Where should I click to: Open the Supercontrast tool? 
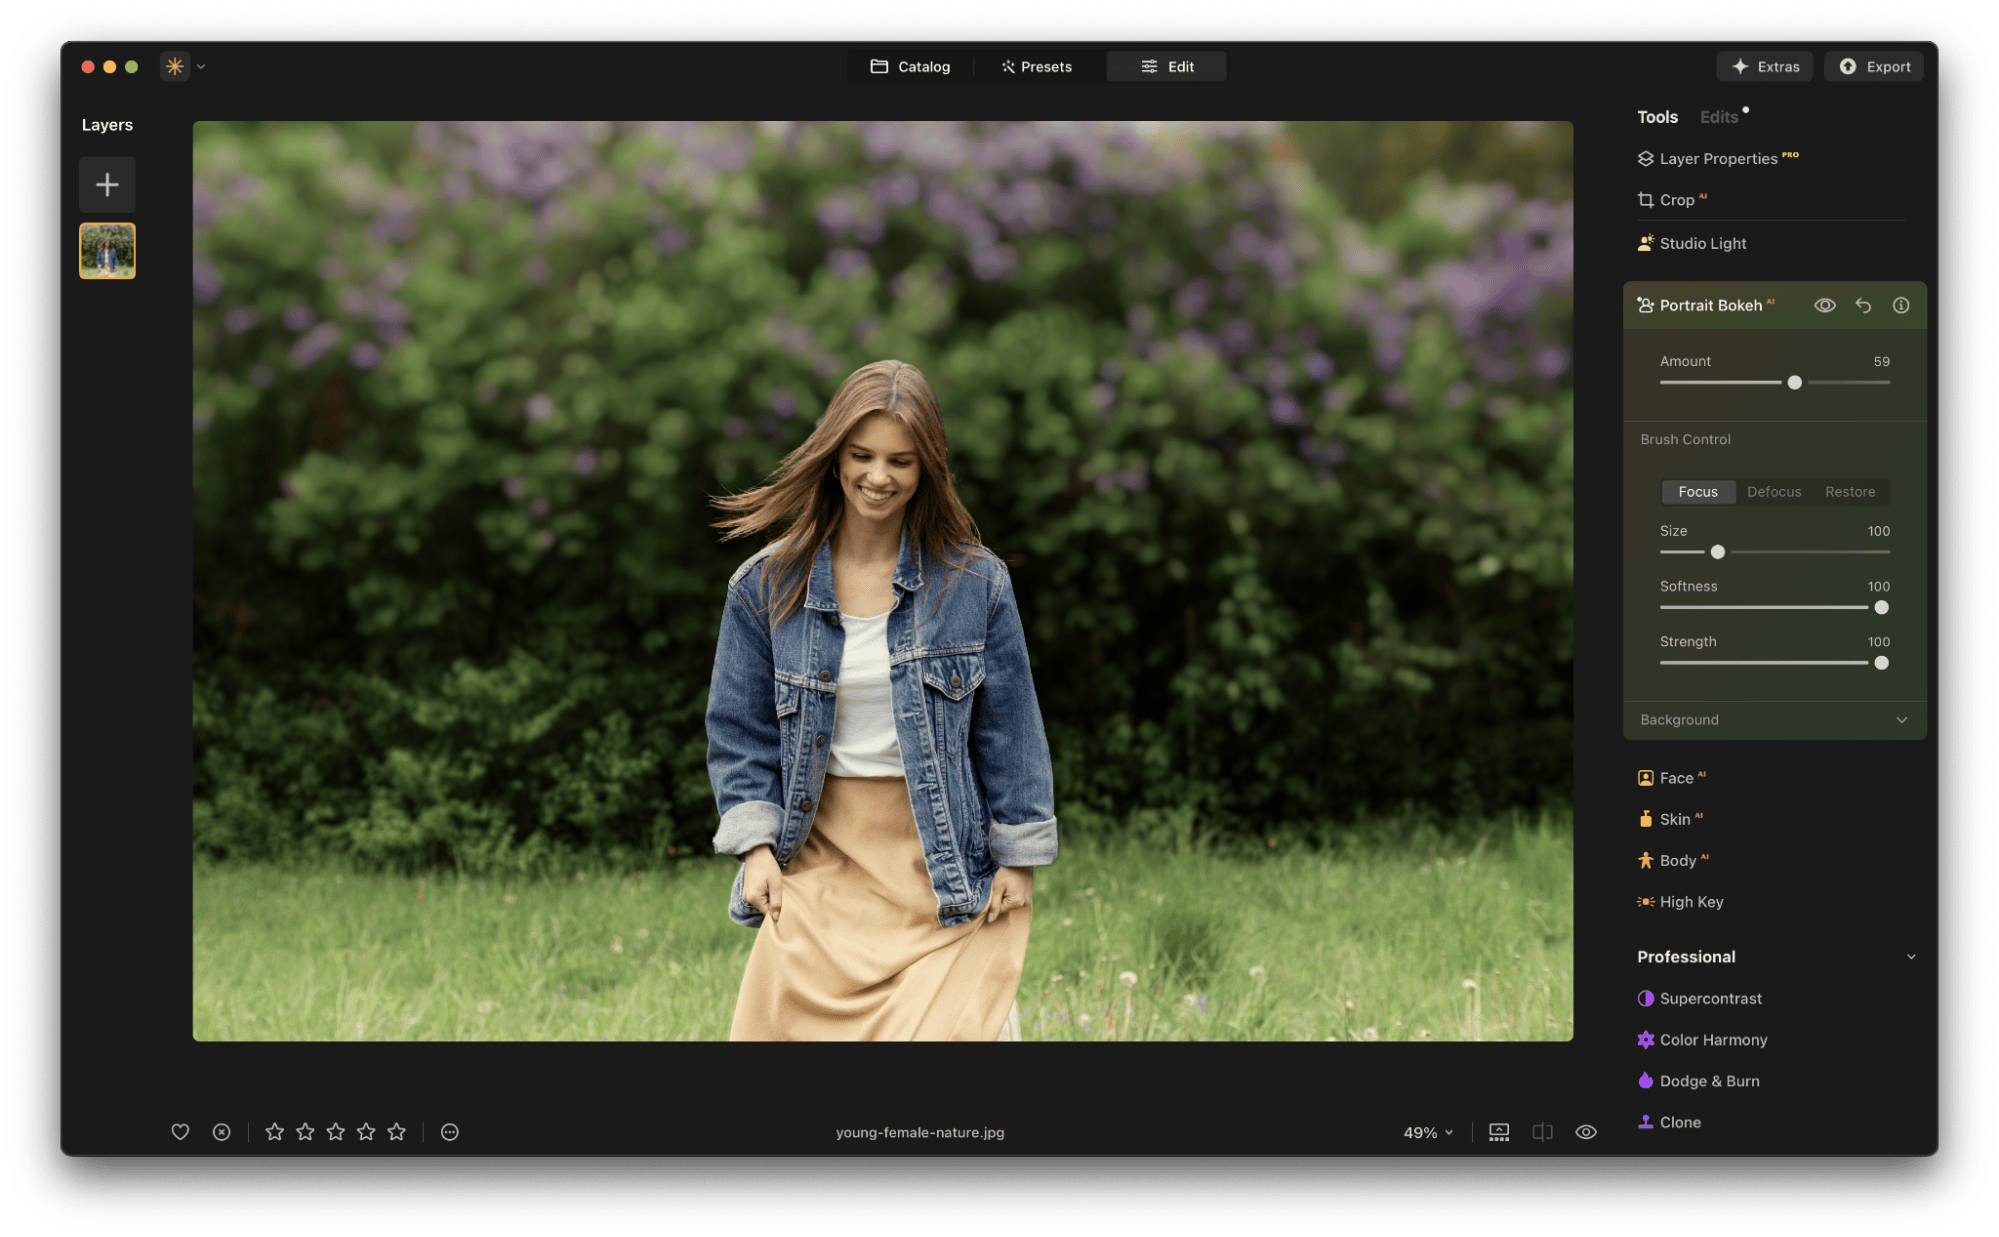coord(1709,998)
